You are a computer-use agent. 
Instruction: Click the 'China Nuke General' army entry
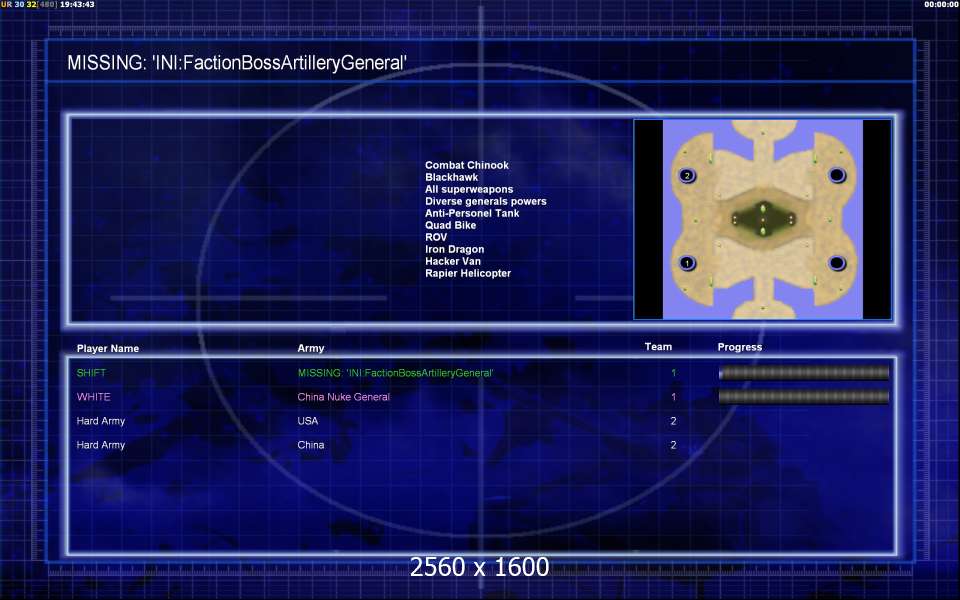[343, 397]
